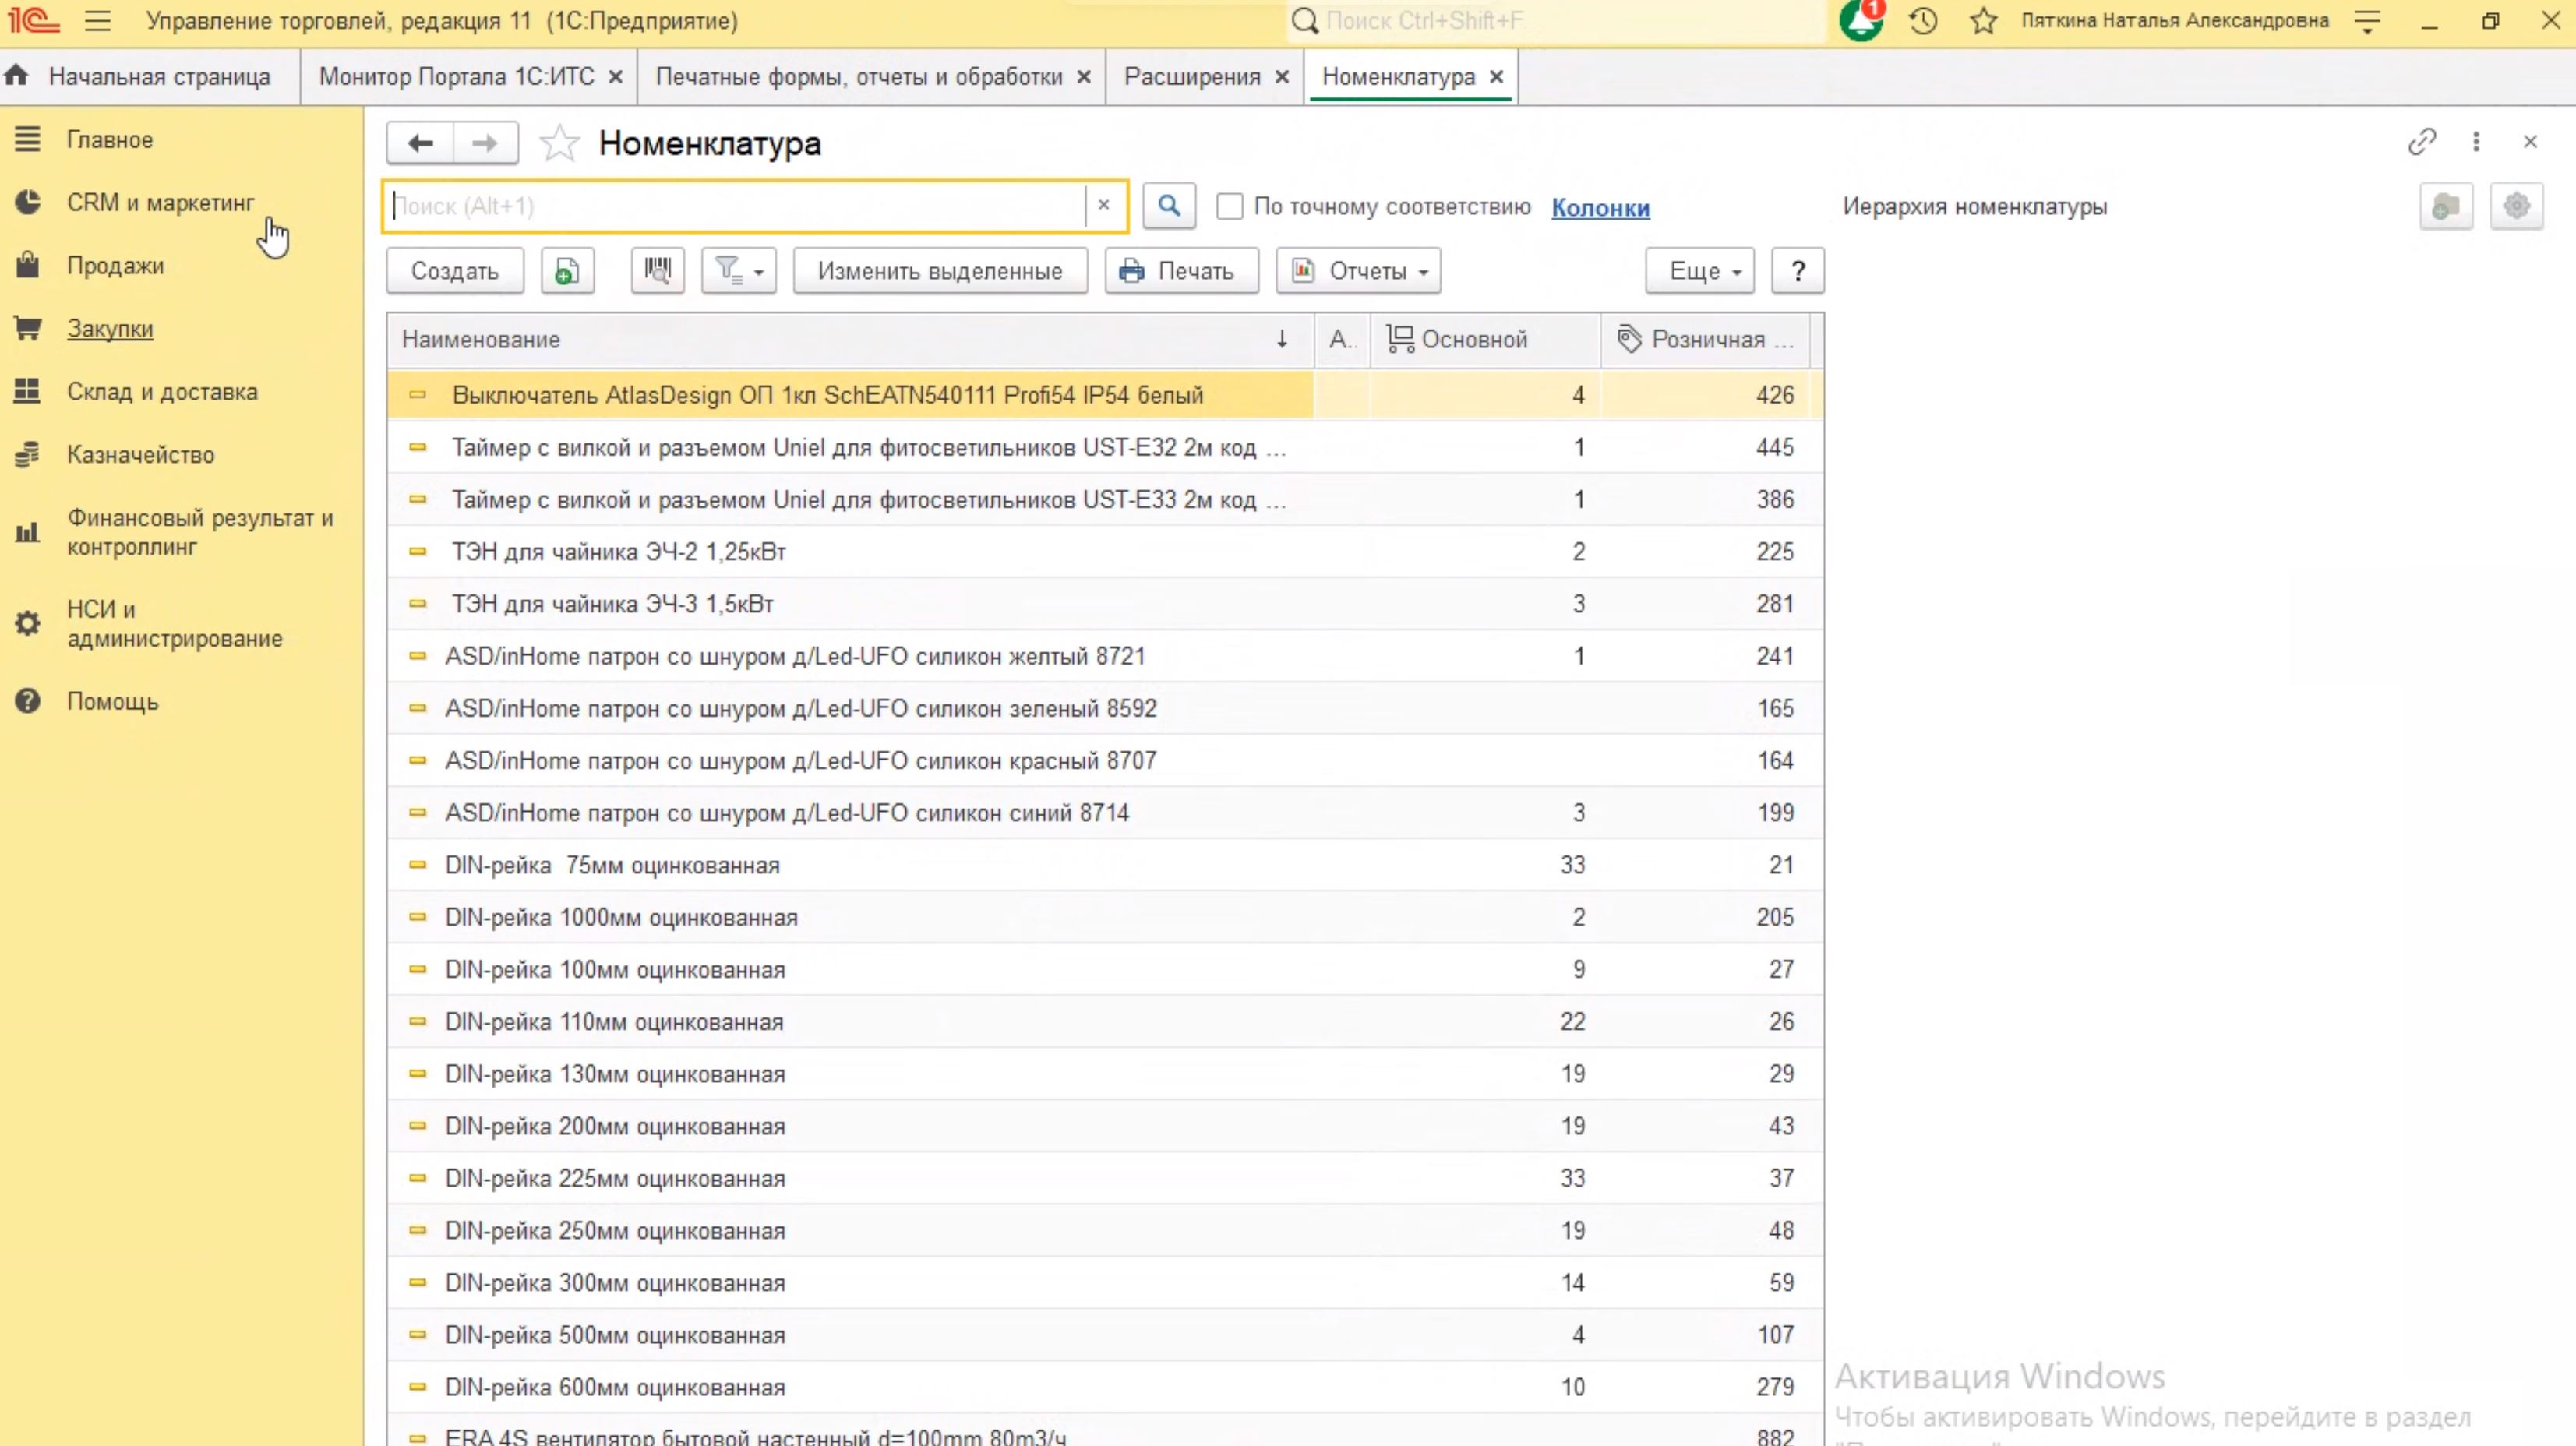Add Номенклатура to favorites with star
2576x1446 pixels.
pos(559,144)
